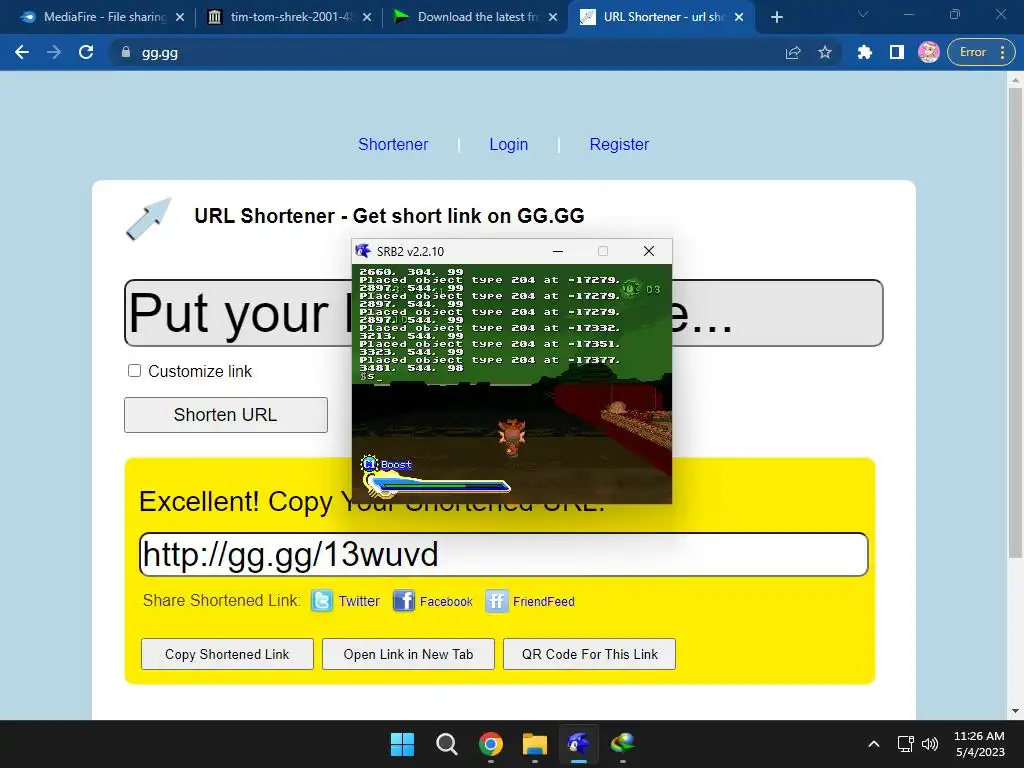Enable the Customize link checkbox

click(135, 371)
